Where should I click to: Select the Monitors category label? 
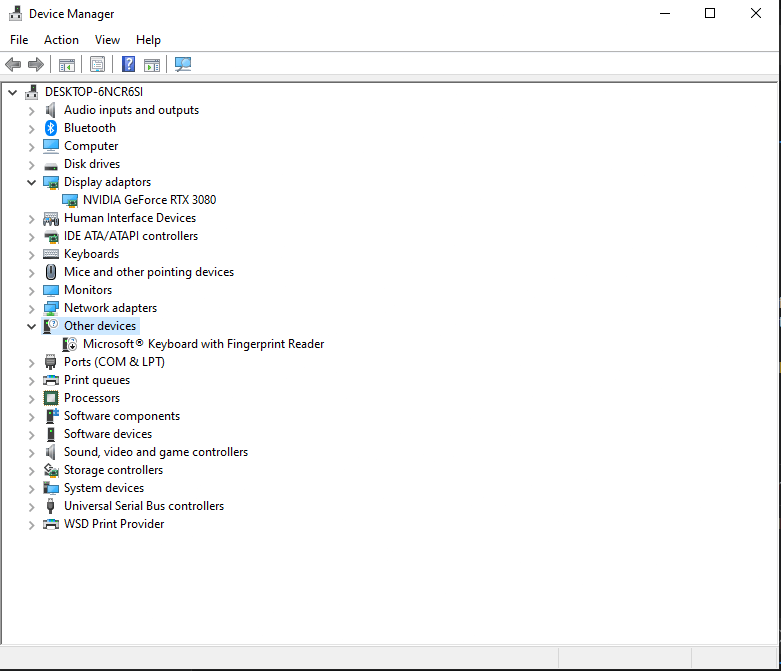pyautogui.click(x=88, y=290)
